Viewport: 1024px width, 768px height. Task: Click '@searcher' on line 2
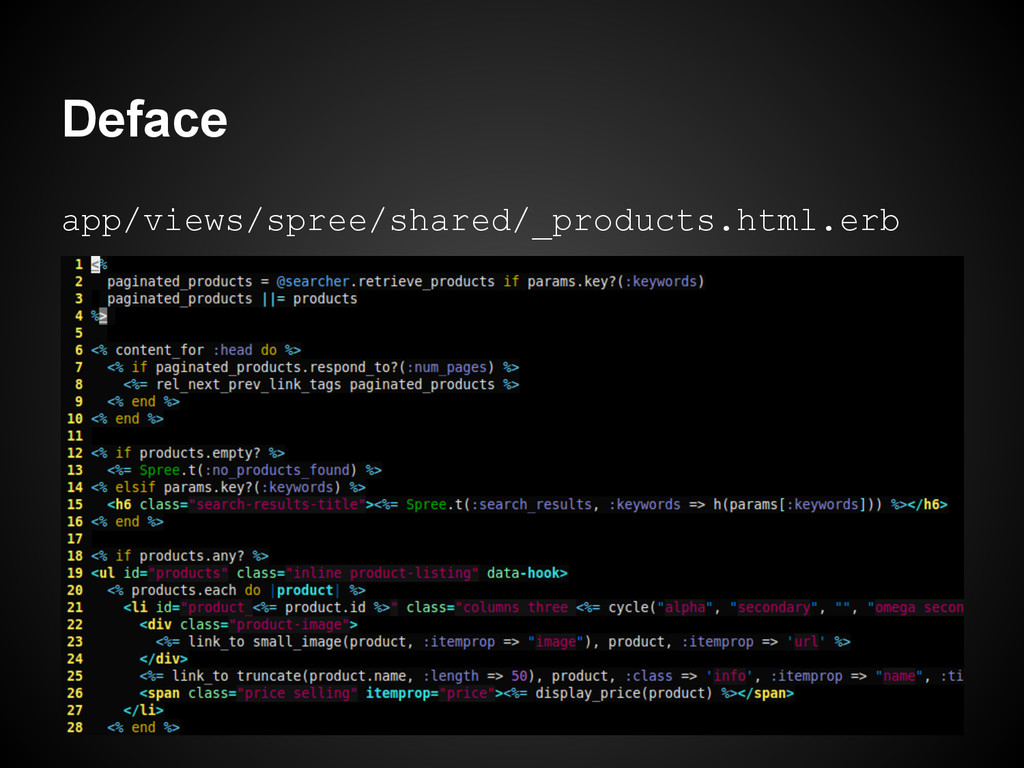(313, 281)
